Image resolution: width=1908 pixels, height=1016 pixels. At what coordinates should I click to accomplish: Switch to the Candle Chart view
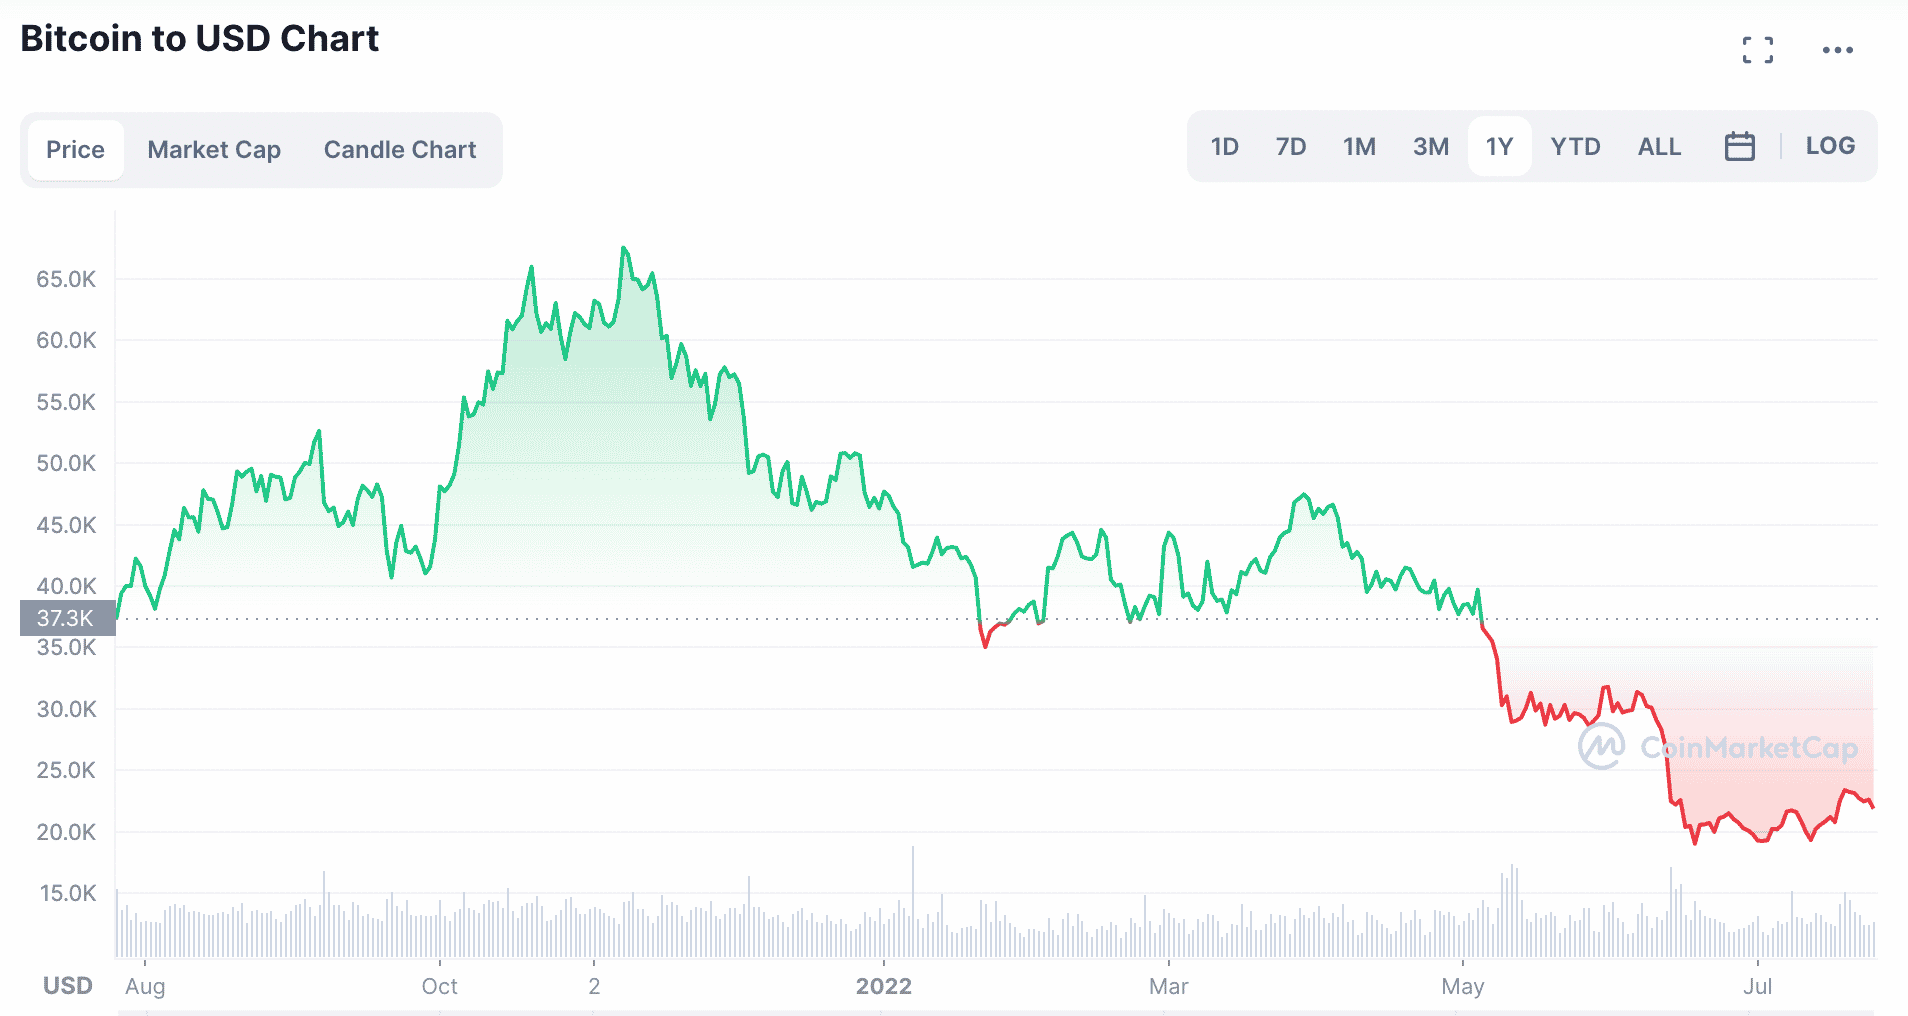click(x=398, y=149)
